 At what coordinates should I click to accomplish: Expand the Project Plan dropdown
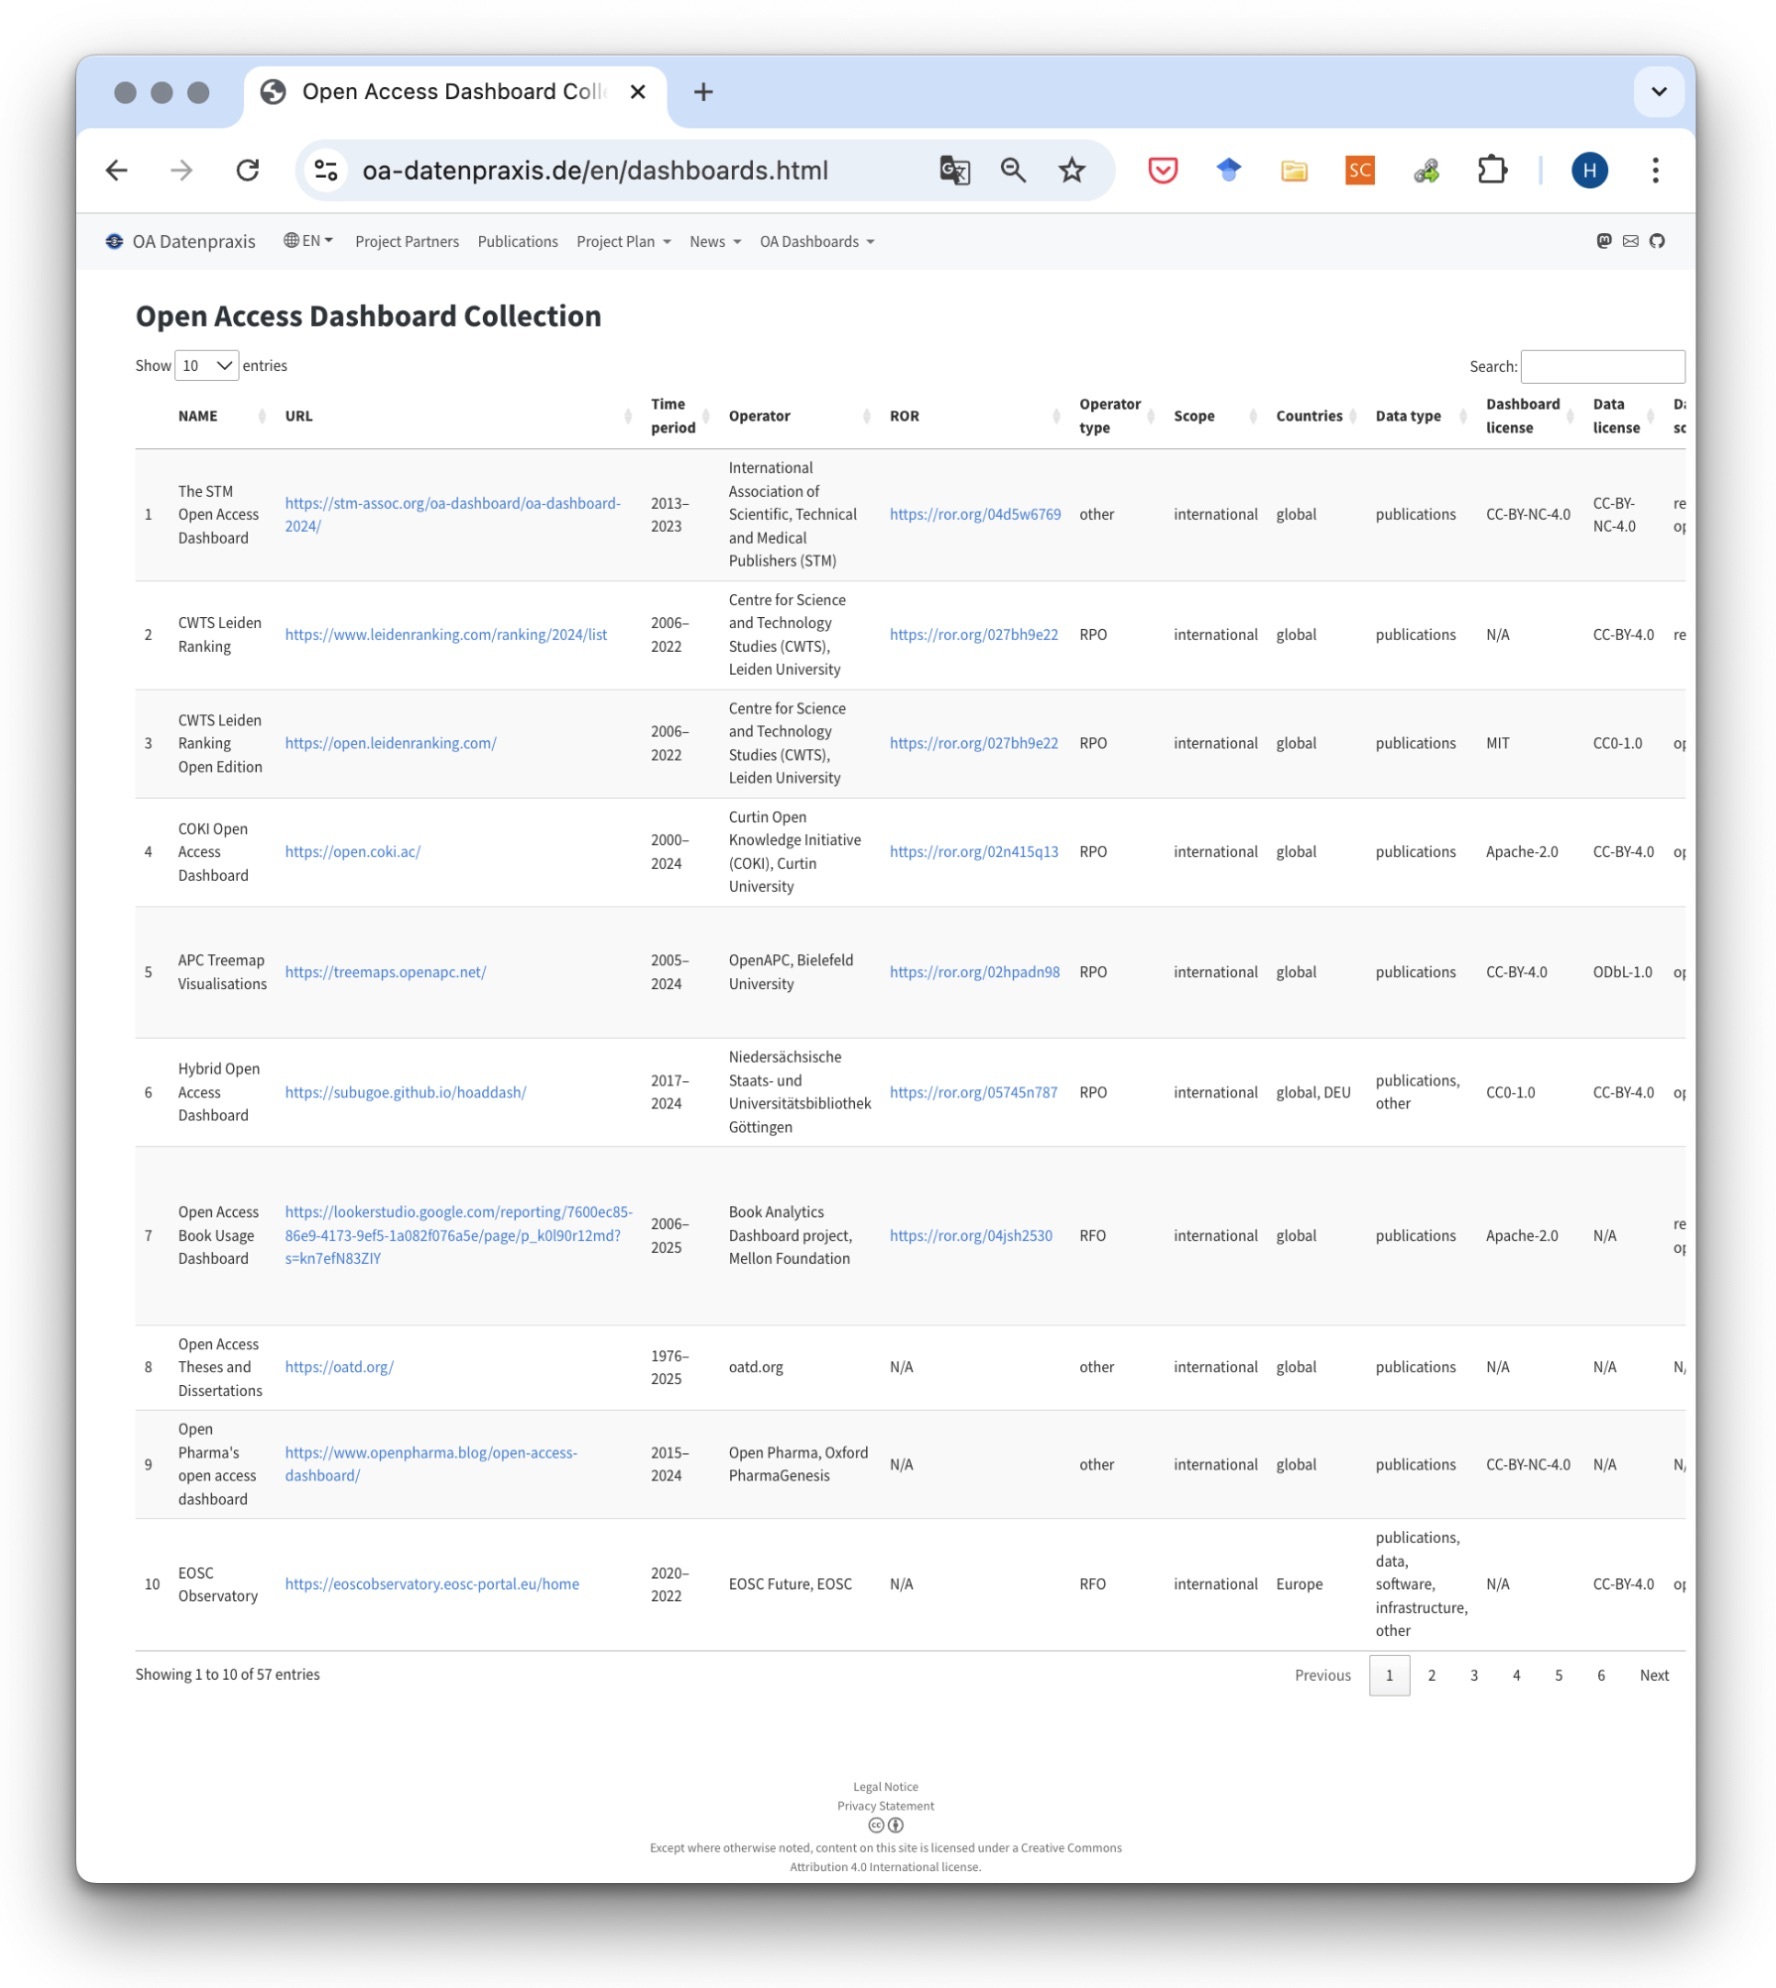(623, 242)
